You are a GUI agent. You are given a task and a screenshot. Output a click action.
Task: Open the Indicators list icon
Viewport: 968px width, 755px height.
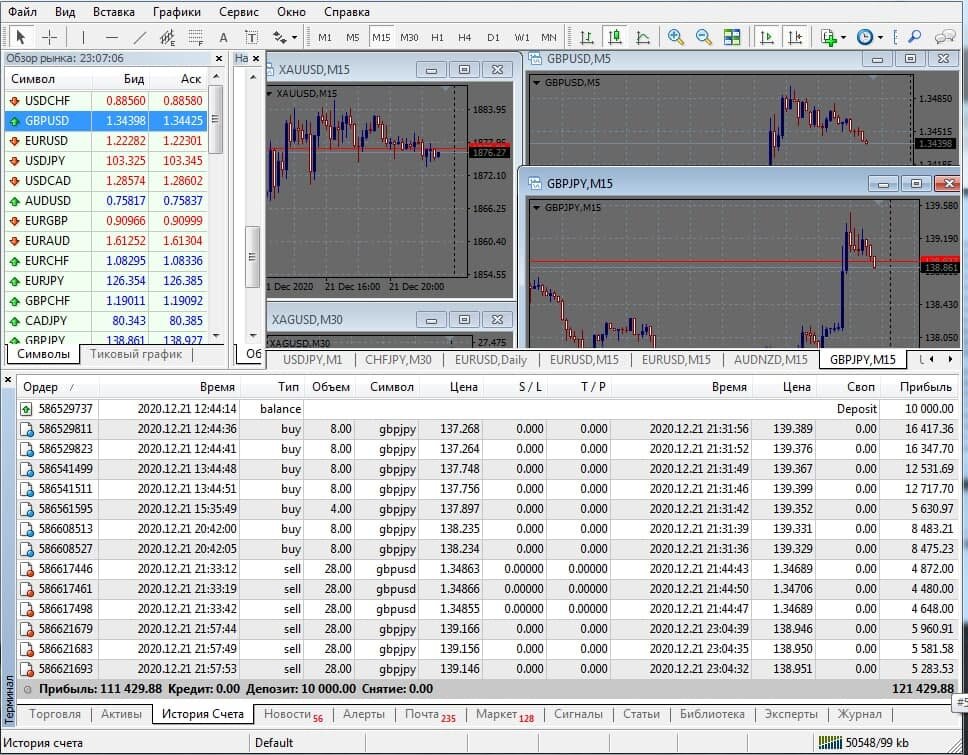828,37
